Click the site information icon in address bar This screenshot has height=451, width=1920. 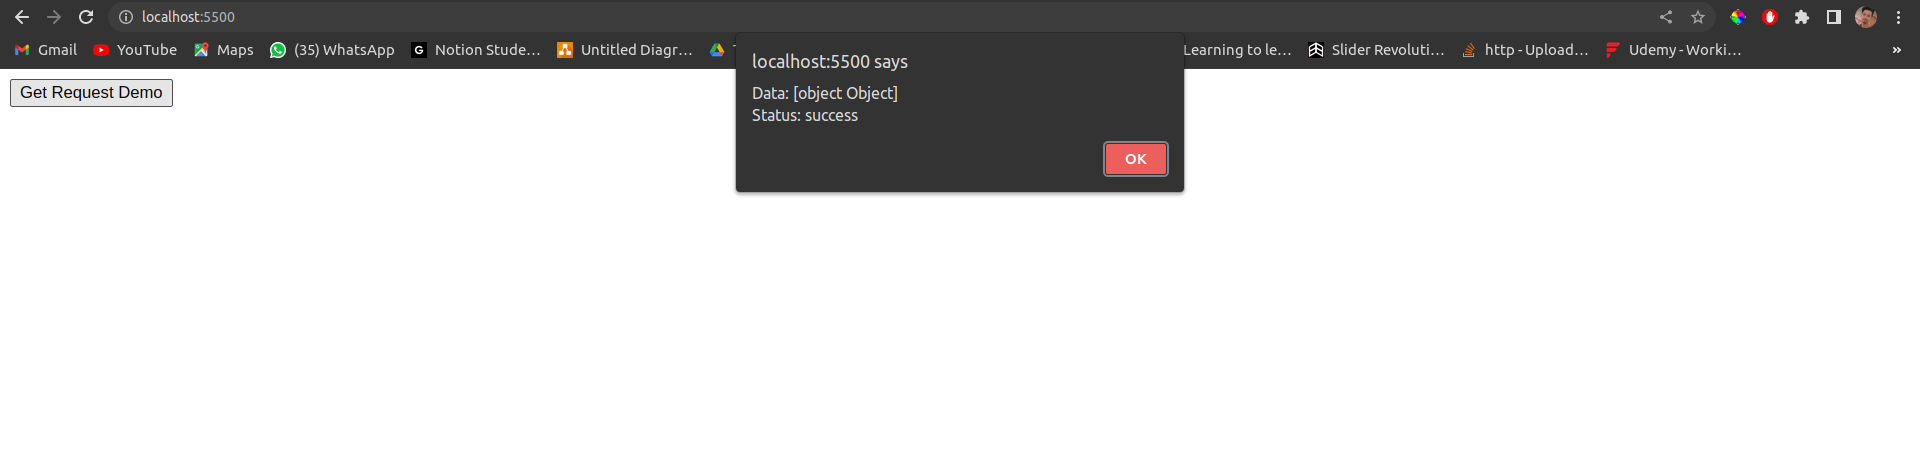point(126,17)
